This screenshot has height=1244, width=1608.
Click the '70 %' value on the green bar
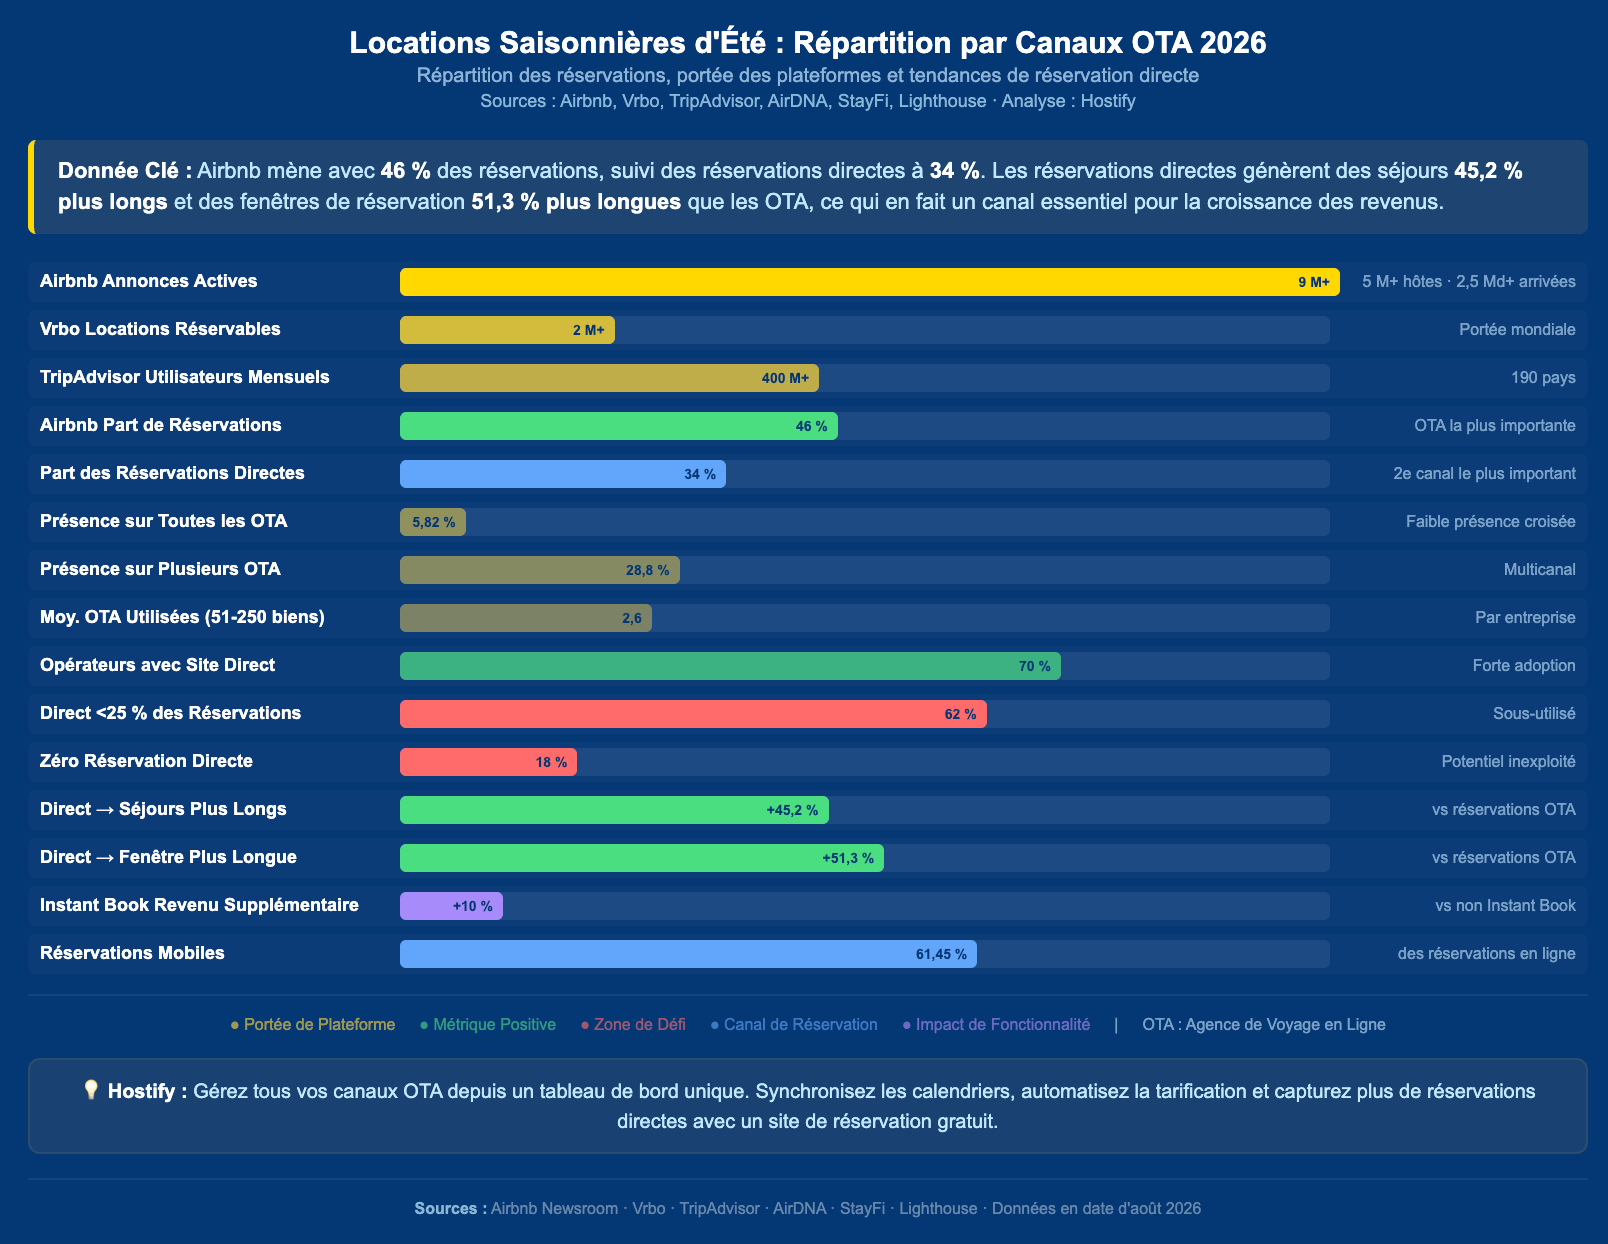1035,666
